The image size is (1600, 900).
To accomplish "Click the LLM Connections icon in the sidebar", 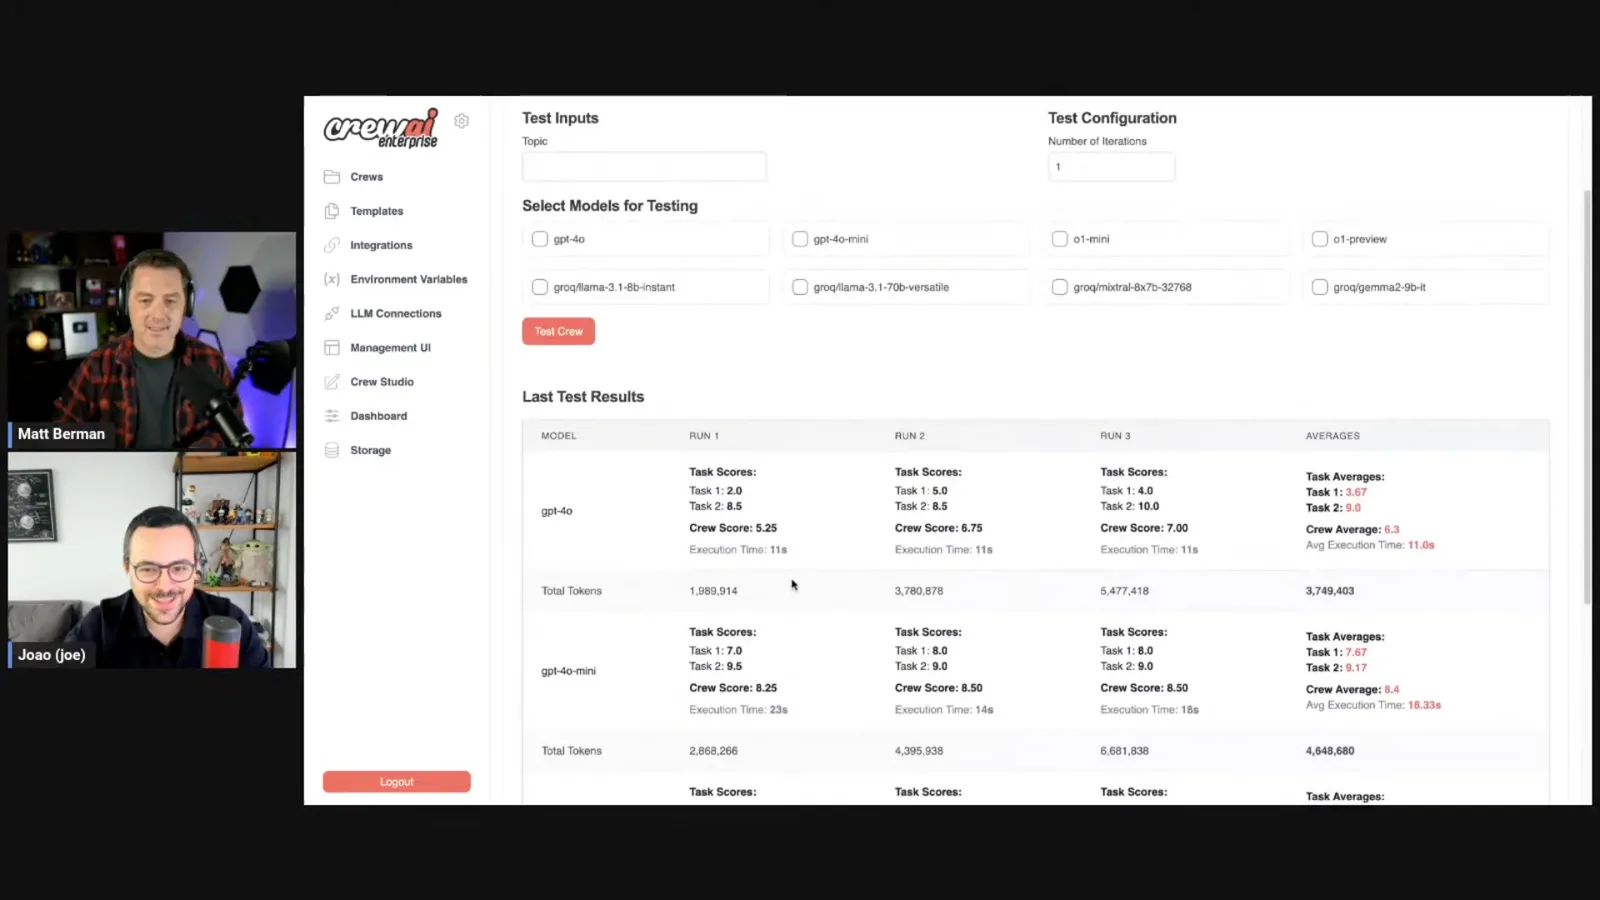I will [x=332, y=313].
